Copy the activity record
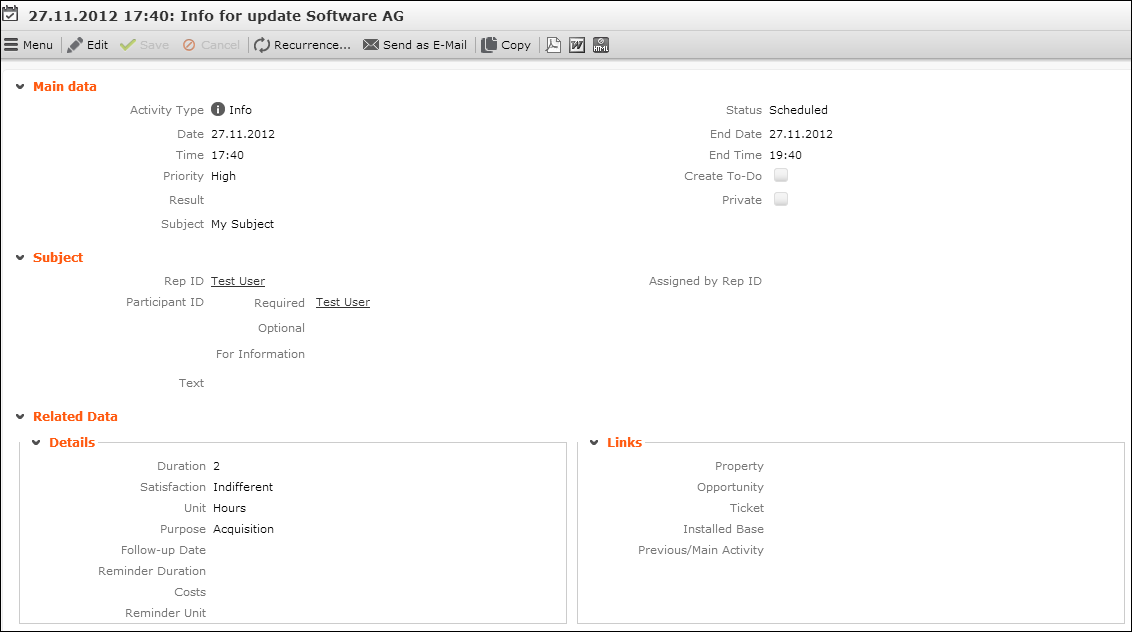 (506, 45)
